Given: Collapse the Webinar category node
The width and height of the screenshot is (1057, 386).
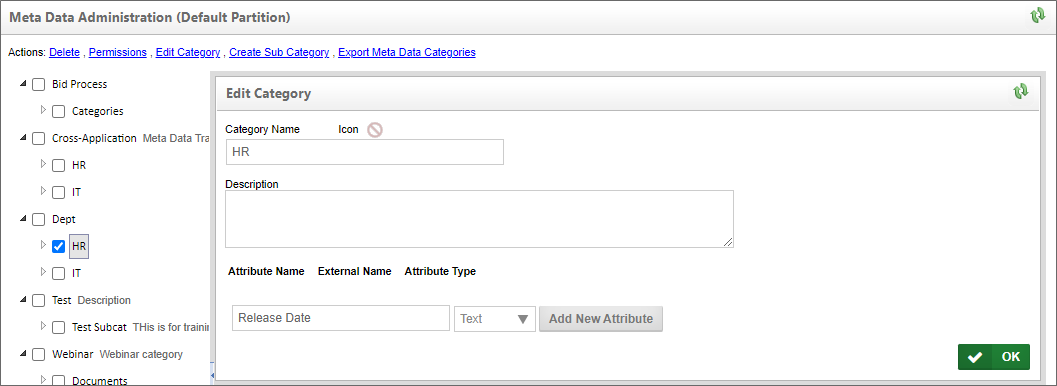Looking at the screenshot, I should 24,353.
